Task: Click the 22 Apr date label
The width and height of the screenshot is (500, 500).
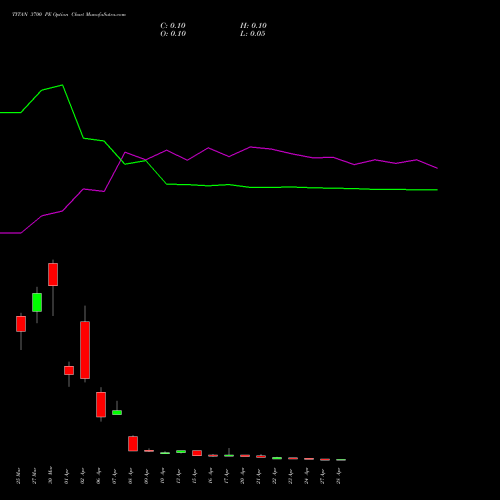Action: 274,476
